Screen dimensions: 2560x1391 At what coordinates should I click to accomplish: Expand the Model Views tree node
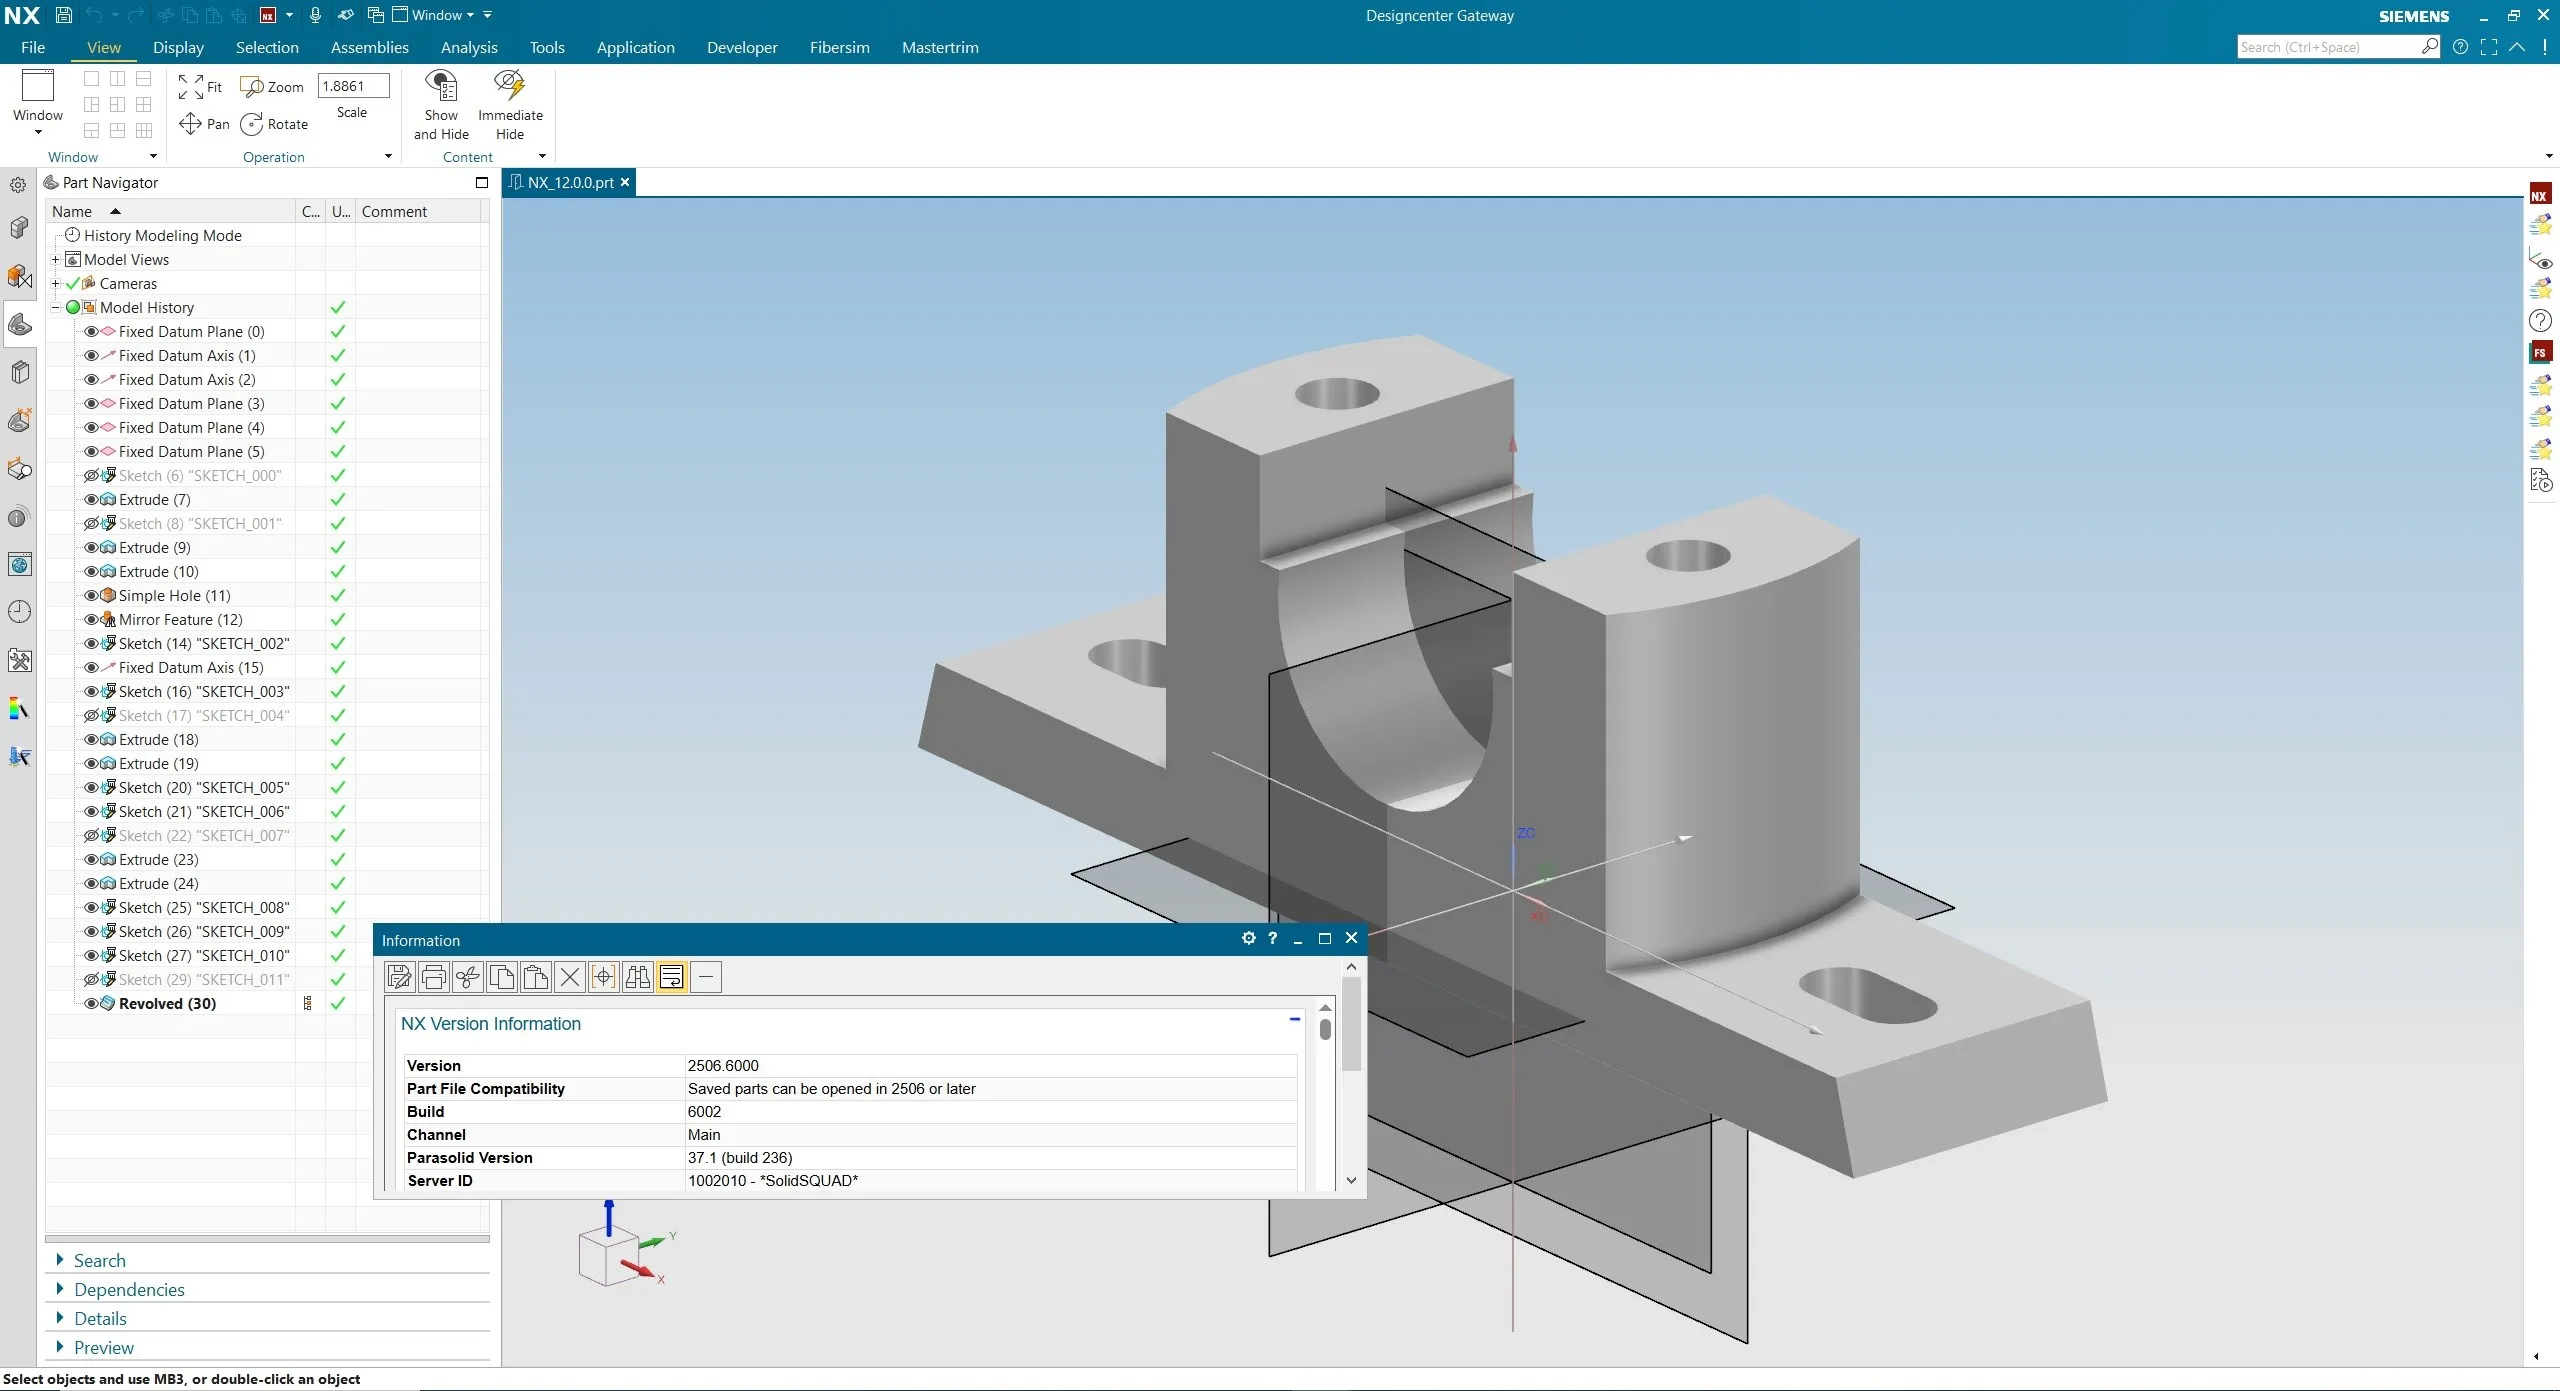click(x=55, y=259)
